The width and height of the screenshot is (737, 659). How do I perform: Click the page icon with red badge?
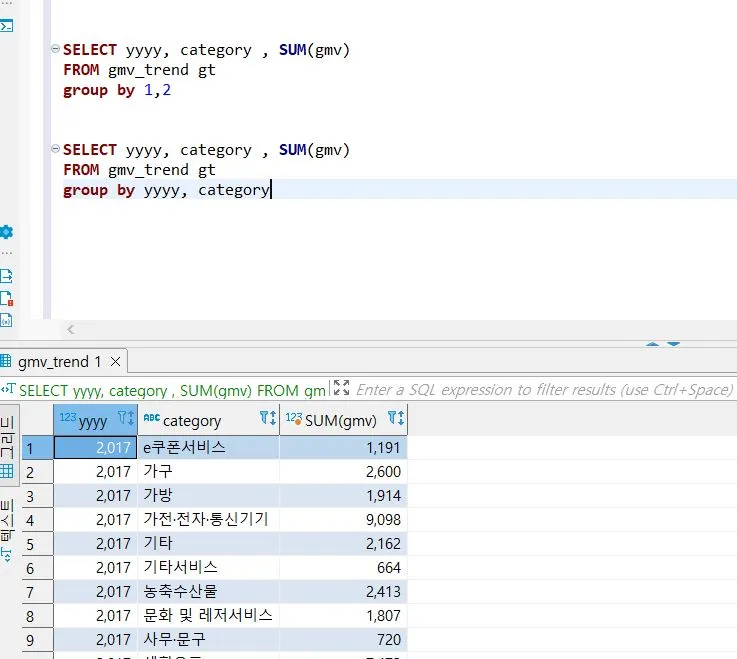click(6, 298)
